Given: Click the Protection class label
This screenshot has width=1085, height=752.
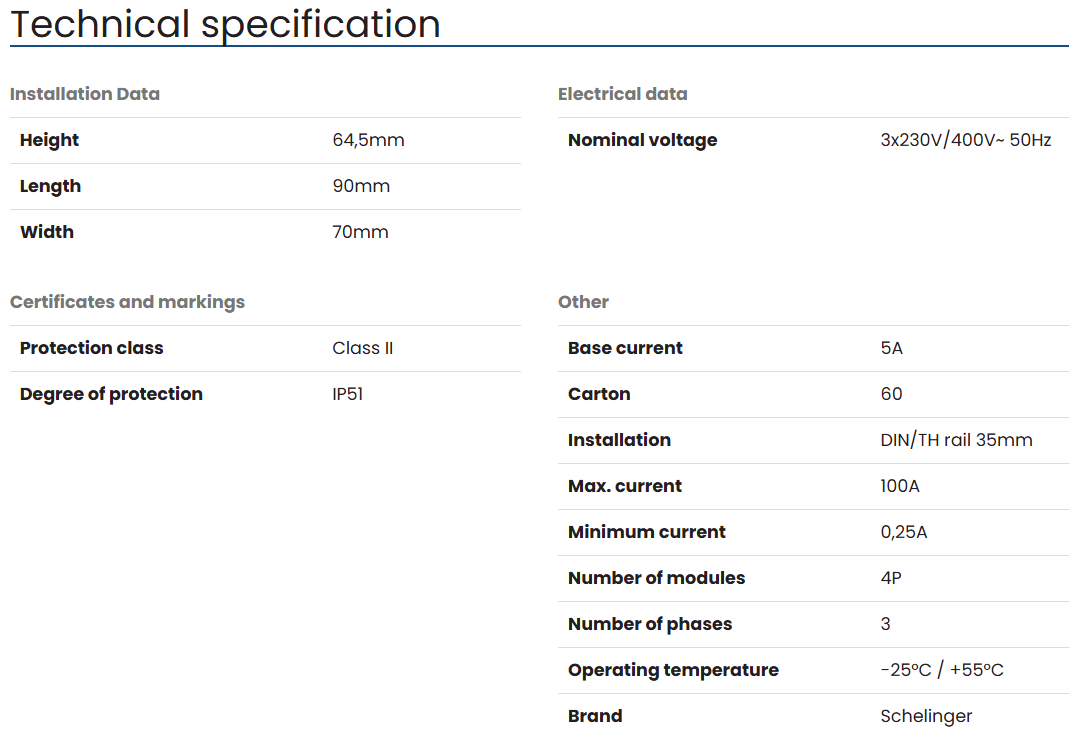Looking at the screenshot, I should 91,348.
